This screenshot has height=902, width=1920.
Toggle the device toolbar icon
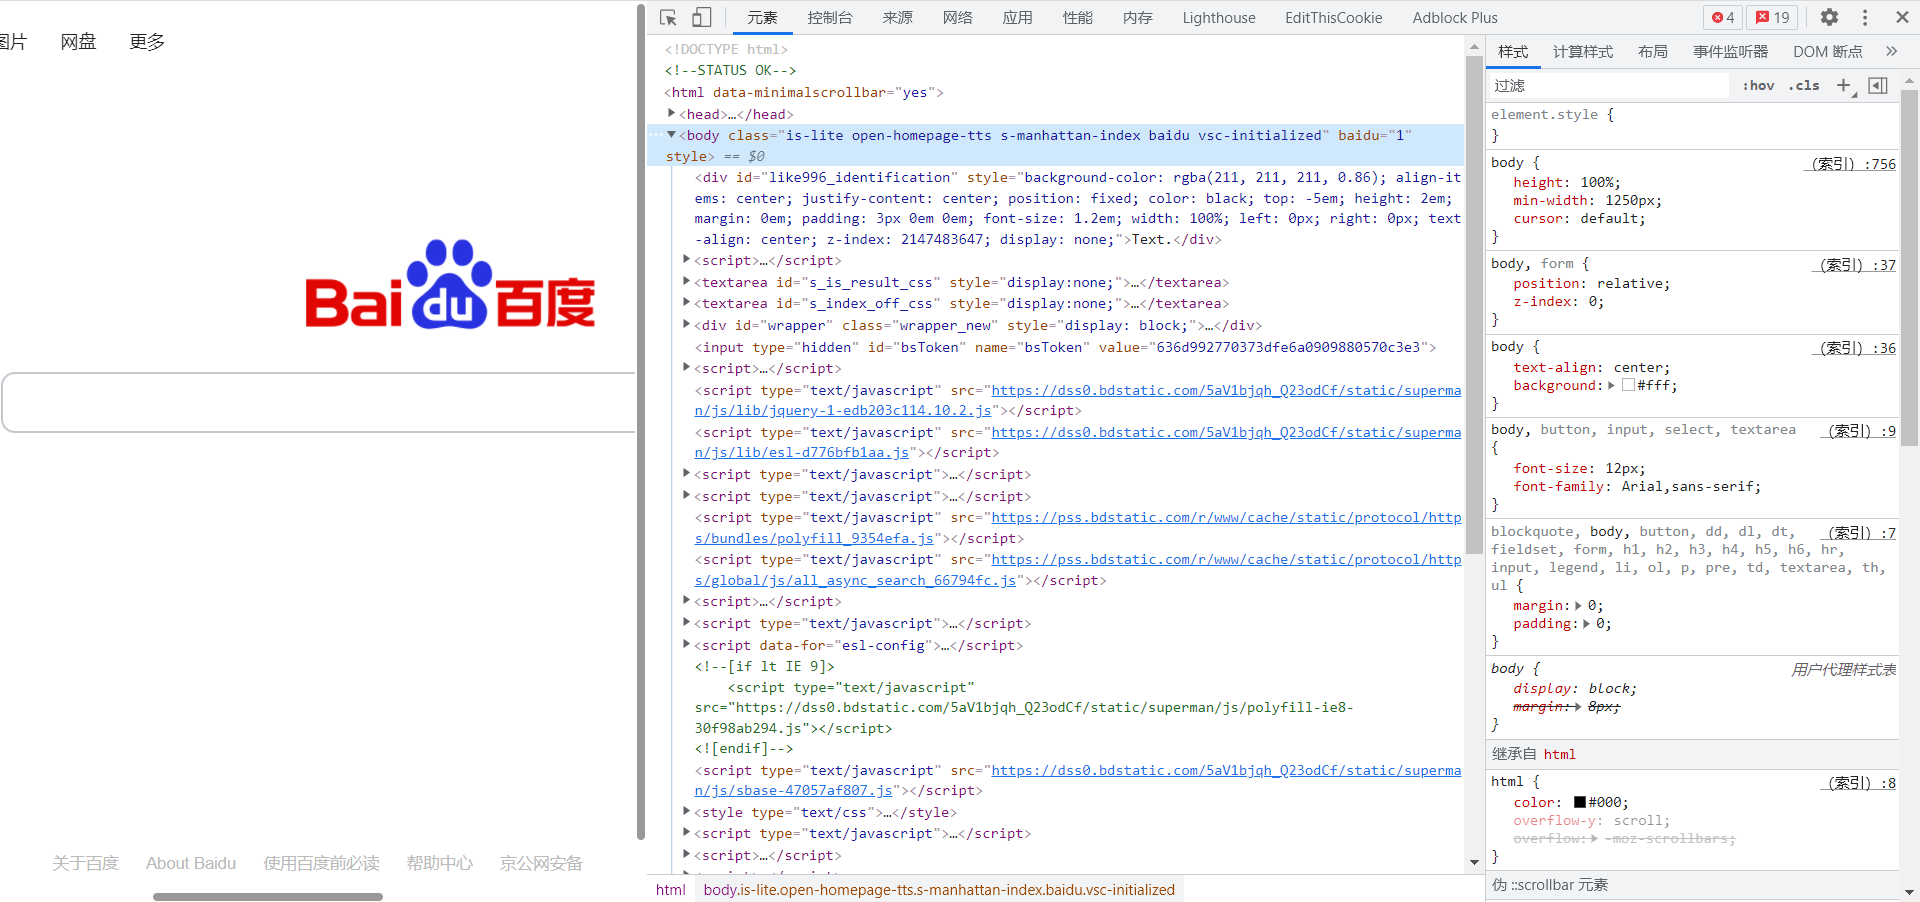pyautogui.click(x=701, y=17)
